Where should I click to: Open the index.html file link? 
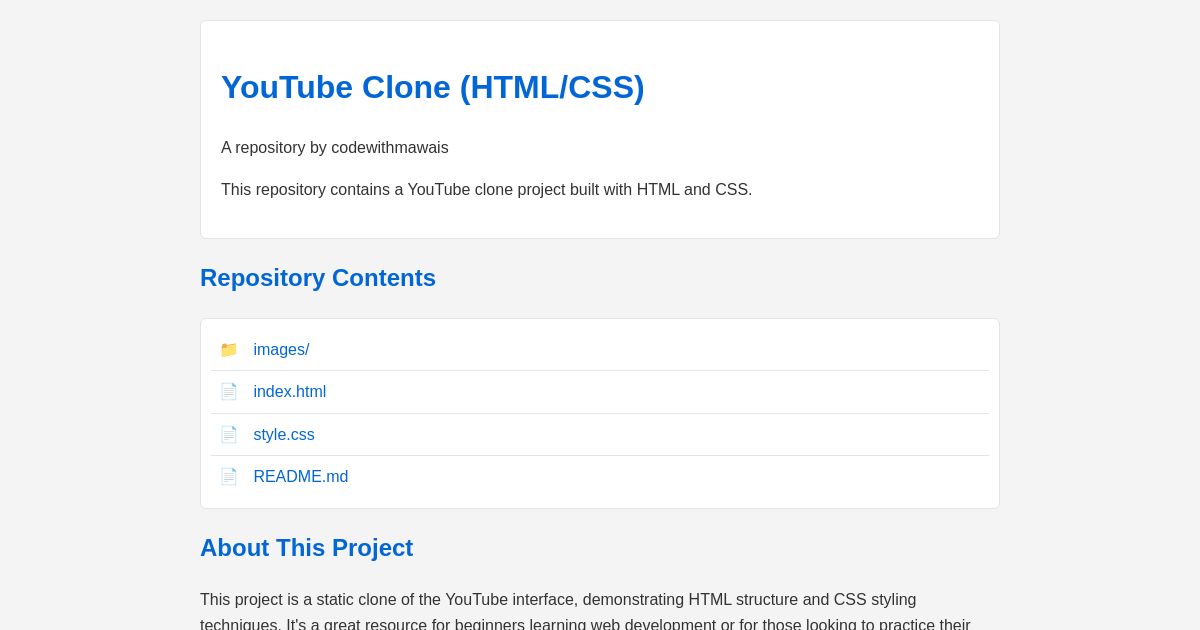(289, 391)
